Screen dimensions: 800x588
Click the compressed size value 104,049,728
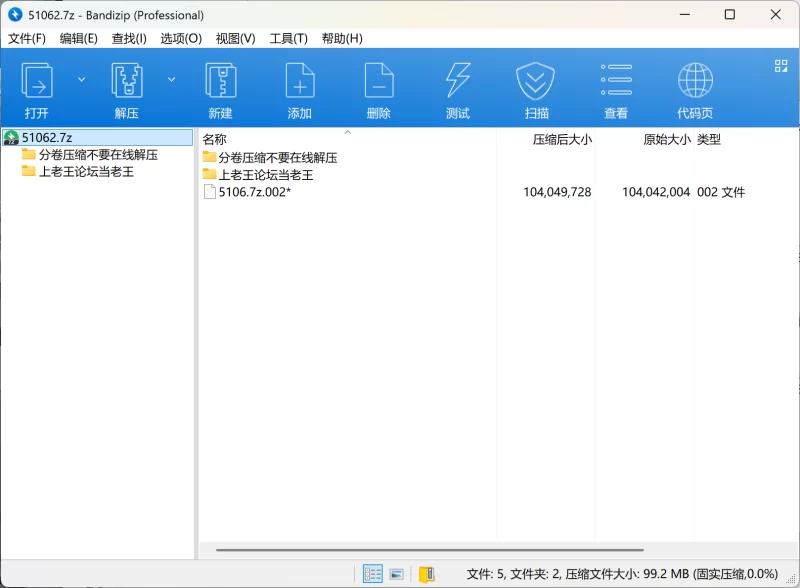(x=557, y=192)
